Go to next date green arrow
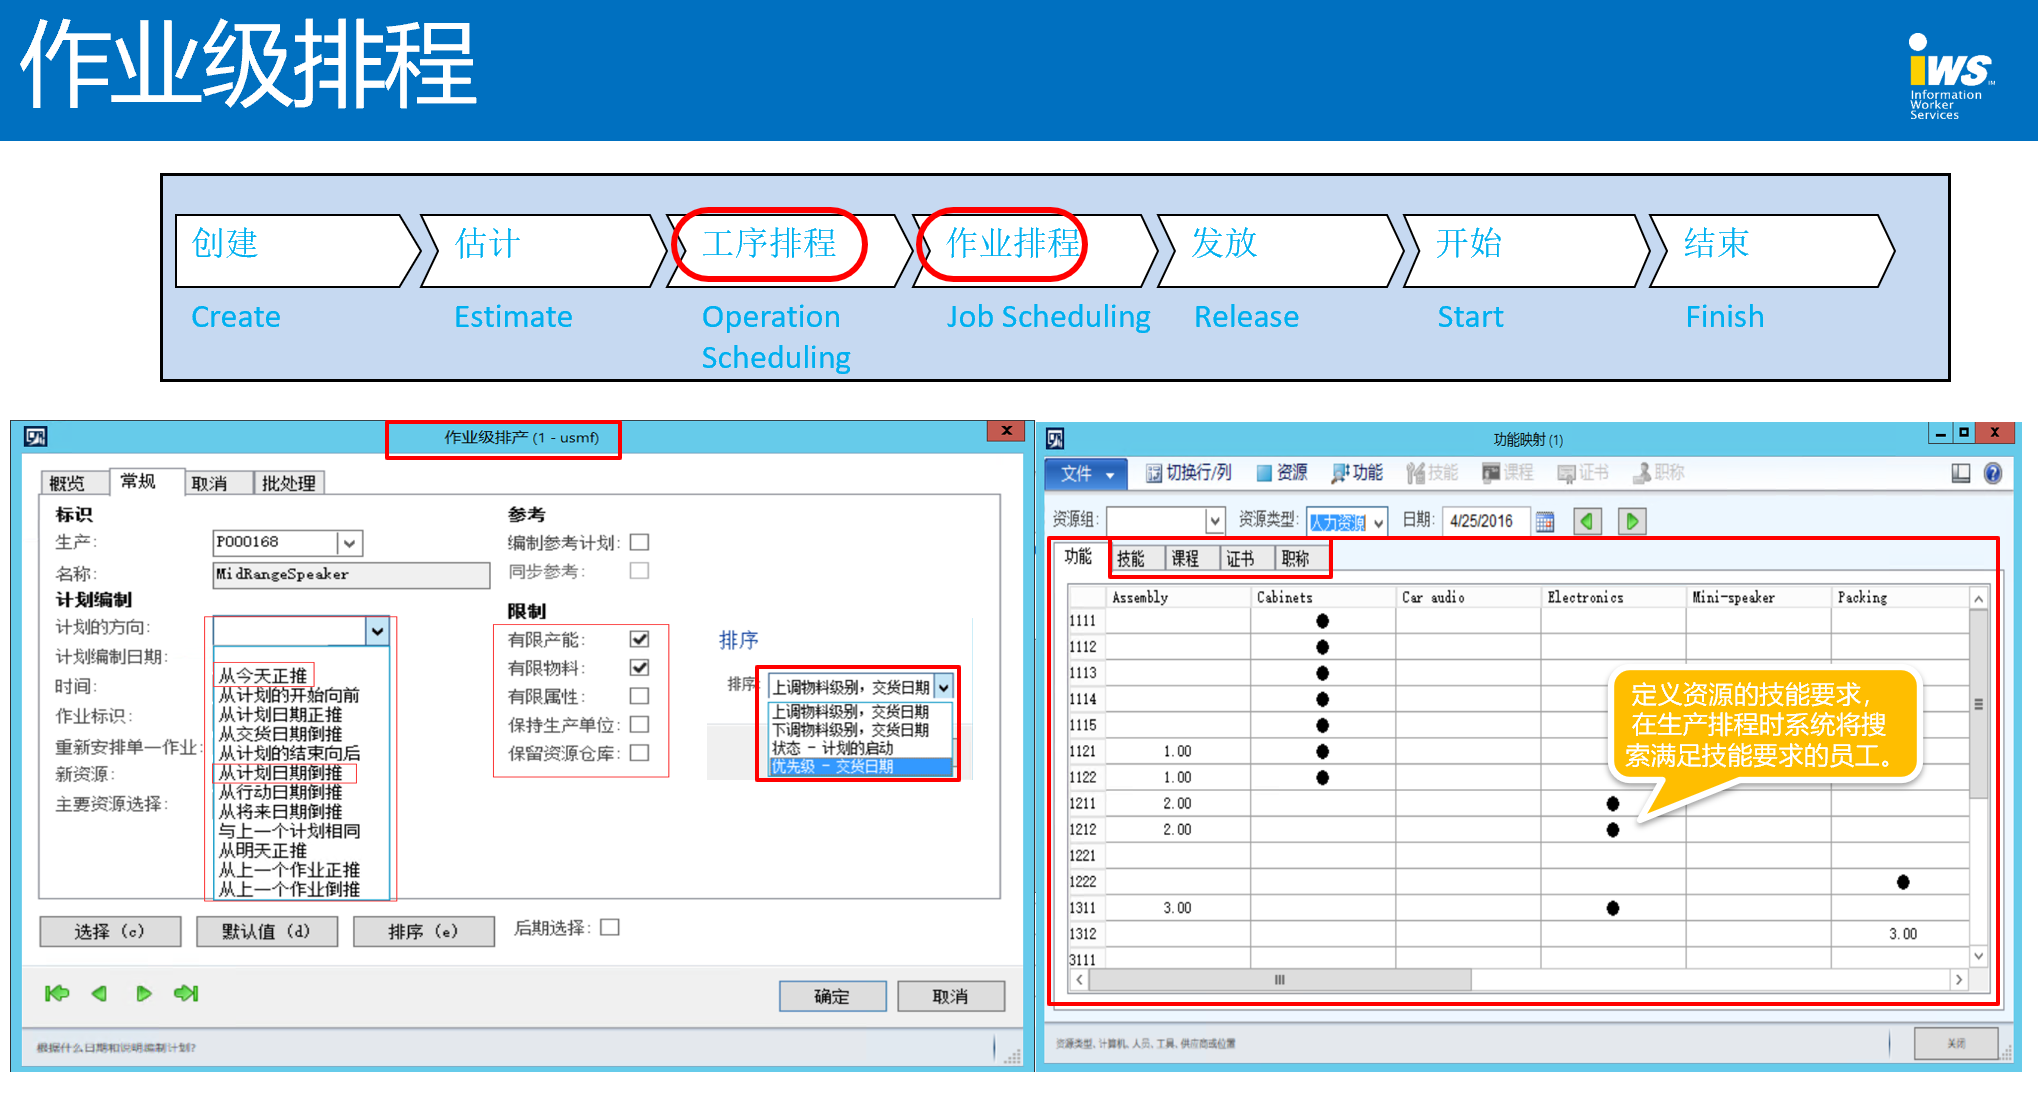2038x1119 pixels. pos(1632,521)
